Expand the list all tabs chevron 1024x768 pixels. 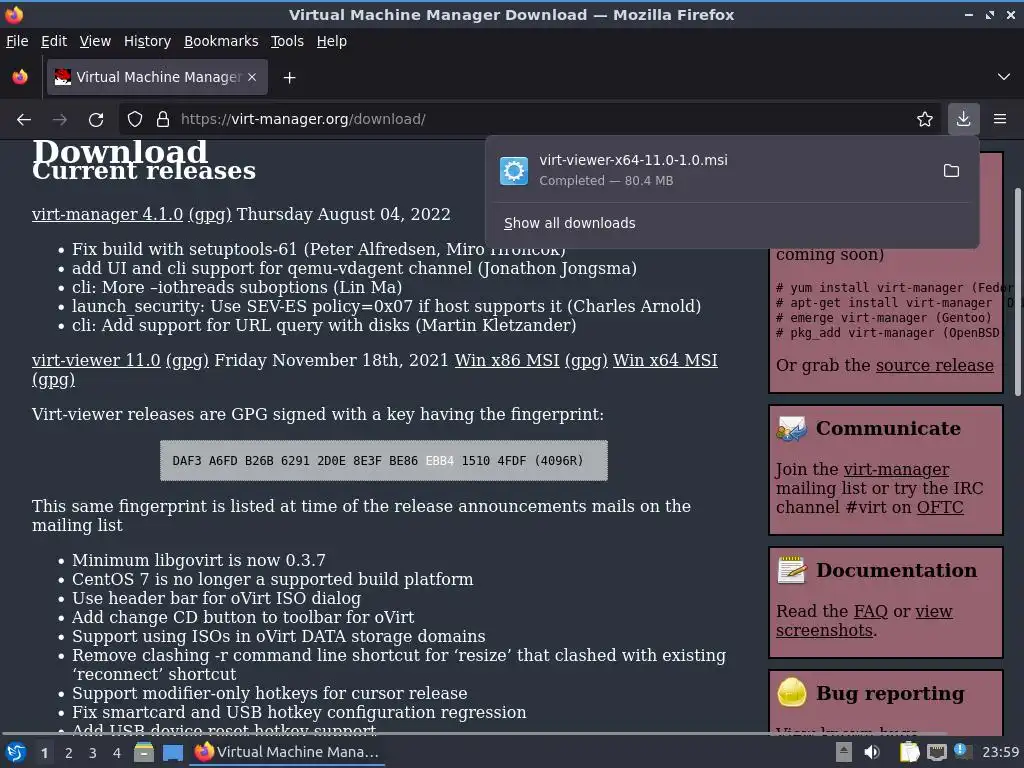tap(1004, 77)
